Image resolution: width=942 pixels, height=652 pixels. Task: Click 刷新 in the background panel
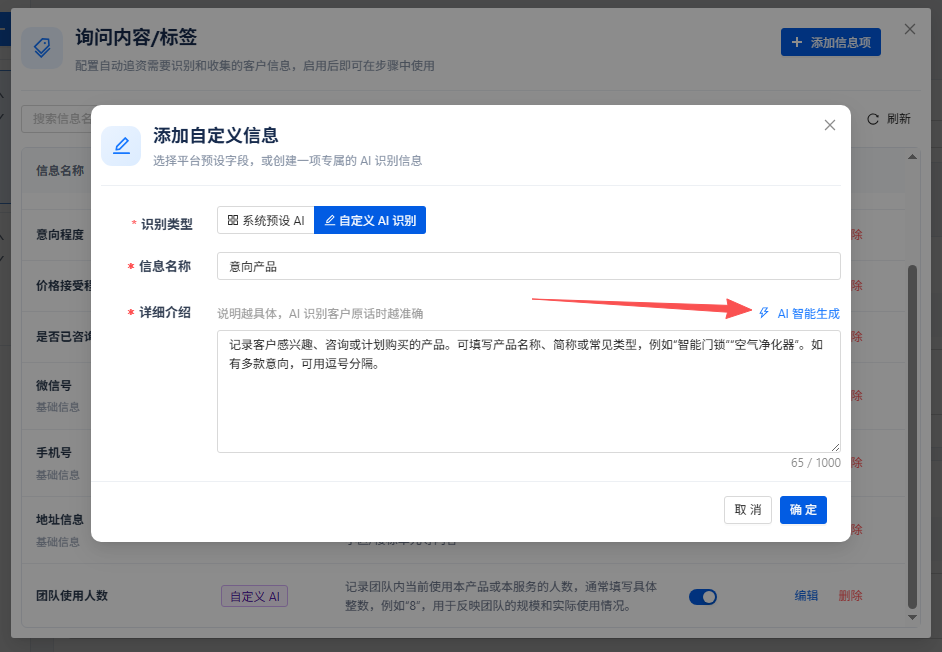click(x=890, y=119)
